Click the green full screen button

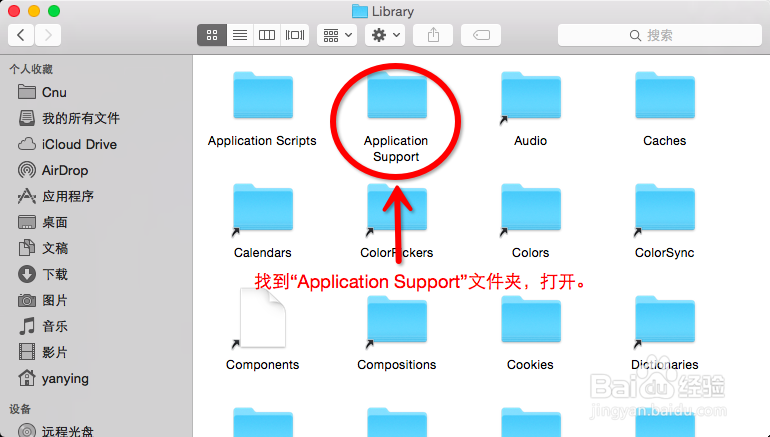pyautogui.click(x=54, y=11)
